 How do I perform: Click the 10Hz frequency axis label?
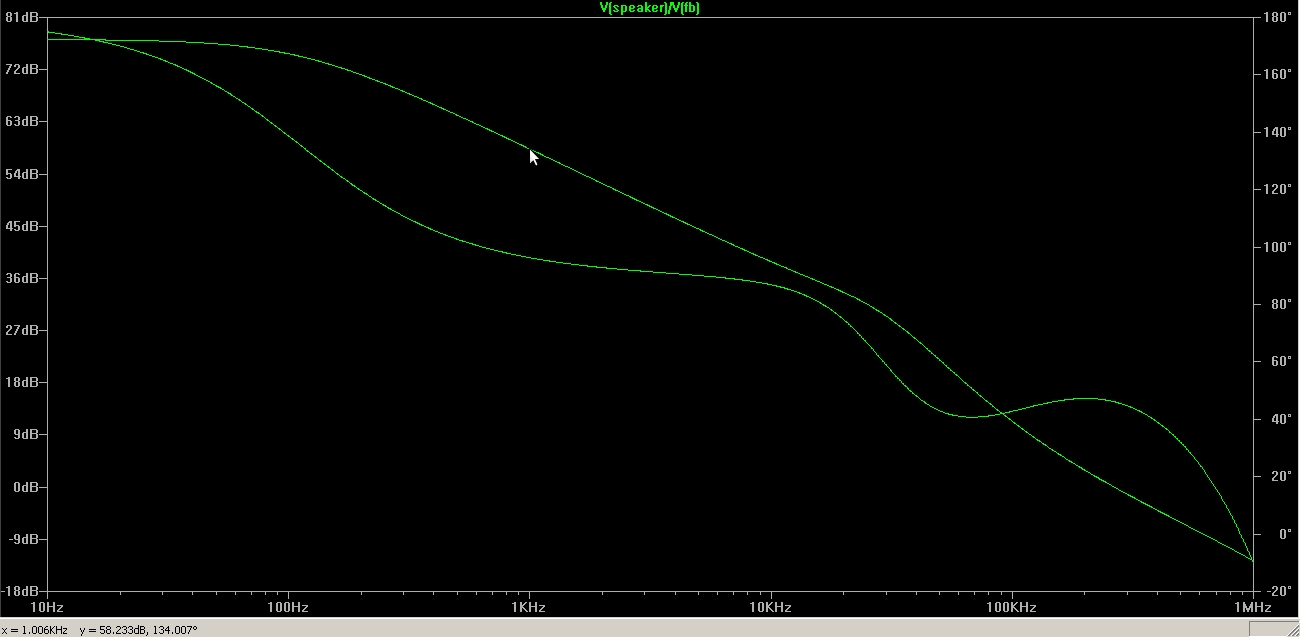(47, 608)
